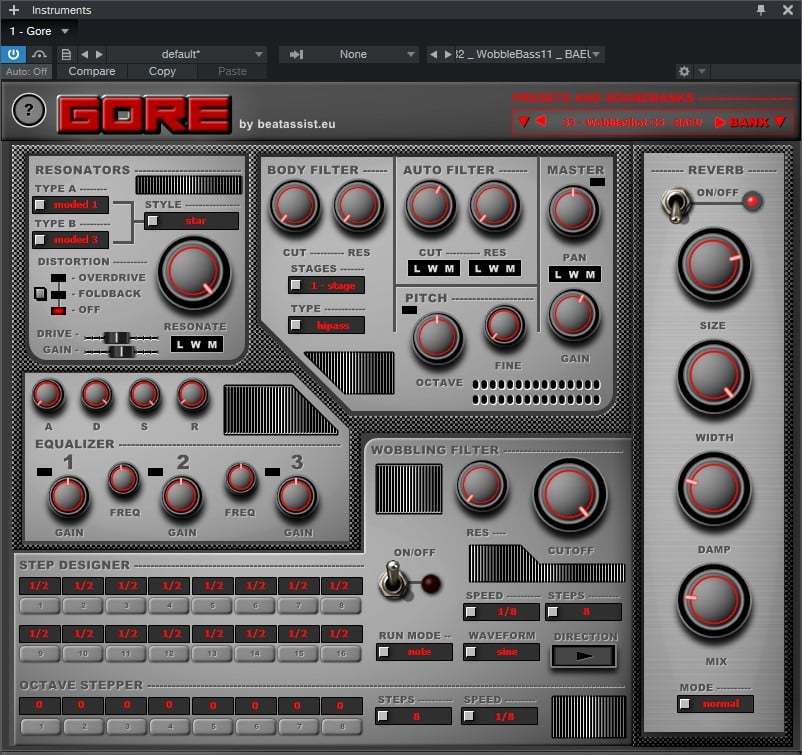Toggle the Wobbling Filter on/off switch

click(x=394, y=579)
